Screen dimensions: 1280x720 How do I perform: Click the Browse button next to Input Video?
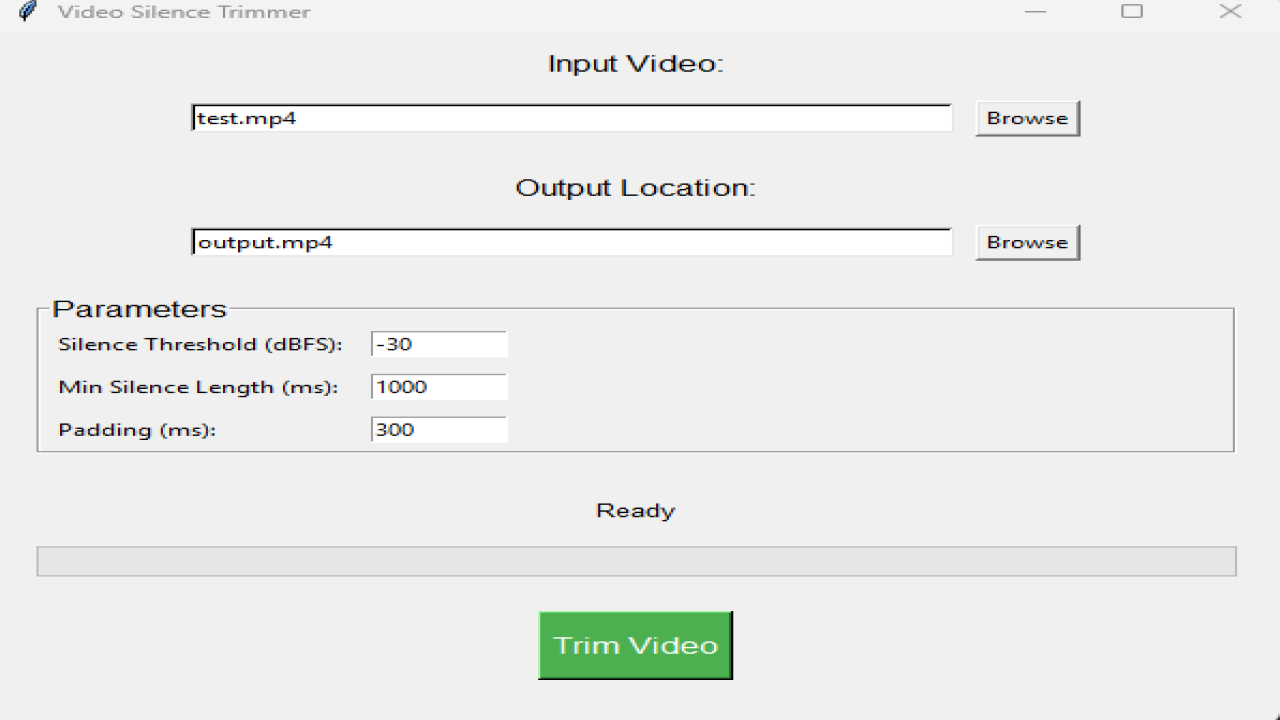coord(1026,117)
